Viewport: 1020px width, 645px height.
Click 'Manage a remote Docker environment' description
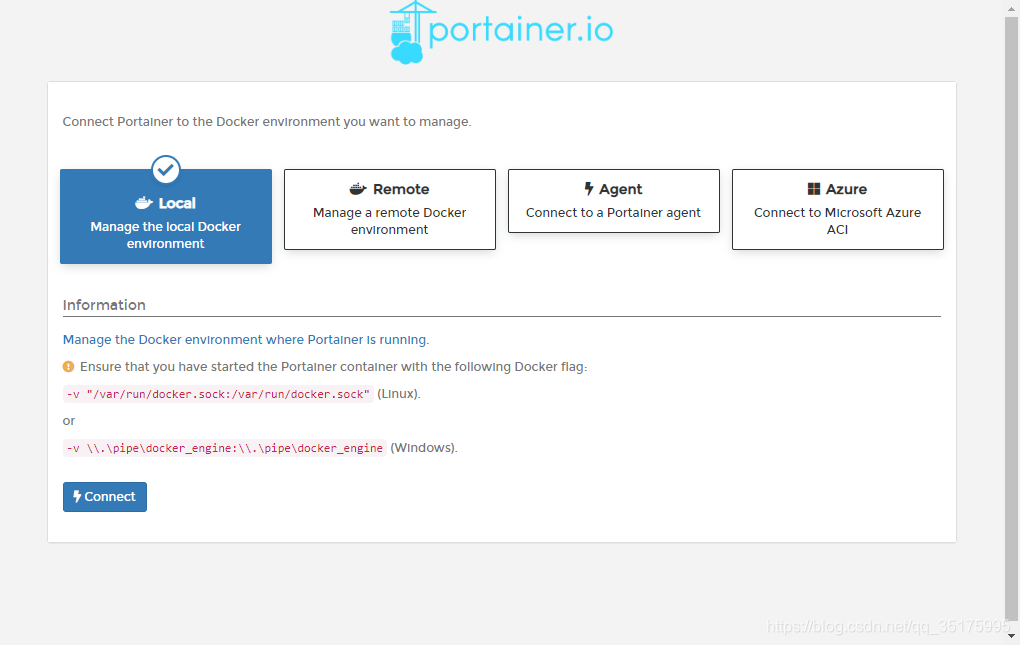390,221
